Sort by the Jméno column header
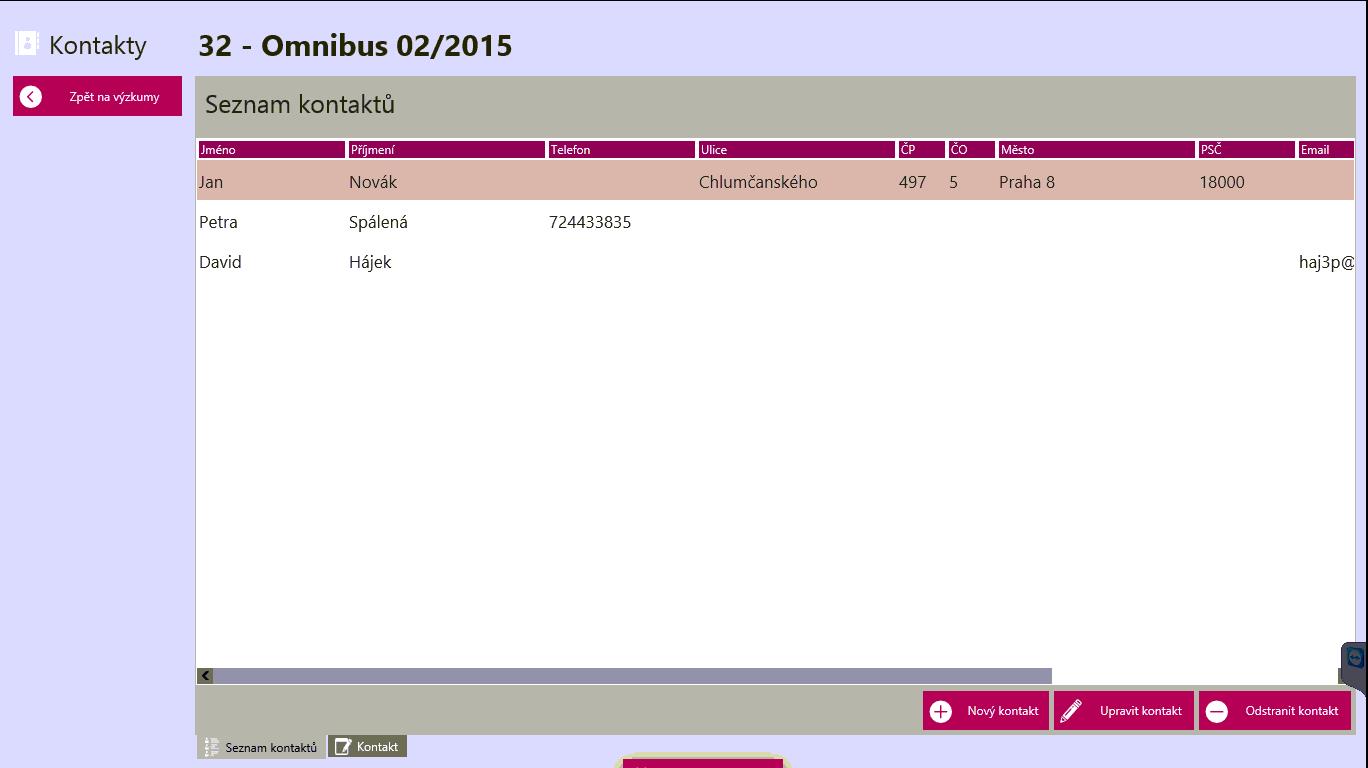Image resolution: width=1368 pixels, height=768 pixels. tap(271, 150)
